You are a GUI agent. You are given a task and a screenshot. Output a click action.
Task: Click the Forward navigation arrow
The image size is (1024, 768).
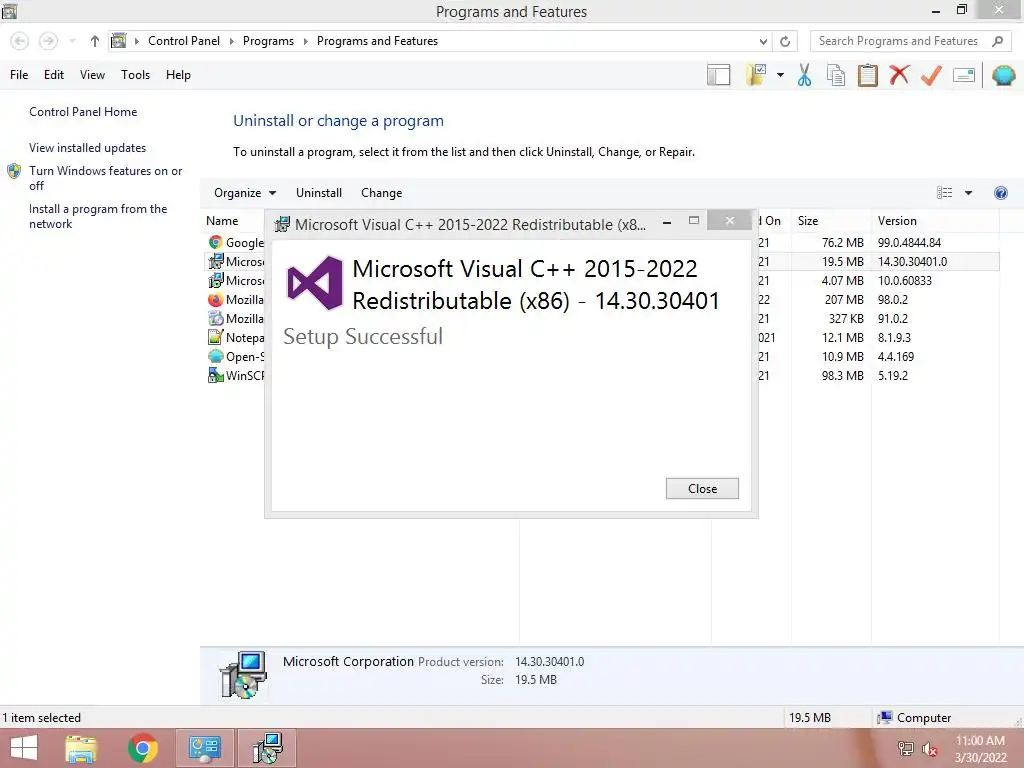click(48, 41)
